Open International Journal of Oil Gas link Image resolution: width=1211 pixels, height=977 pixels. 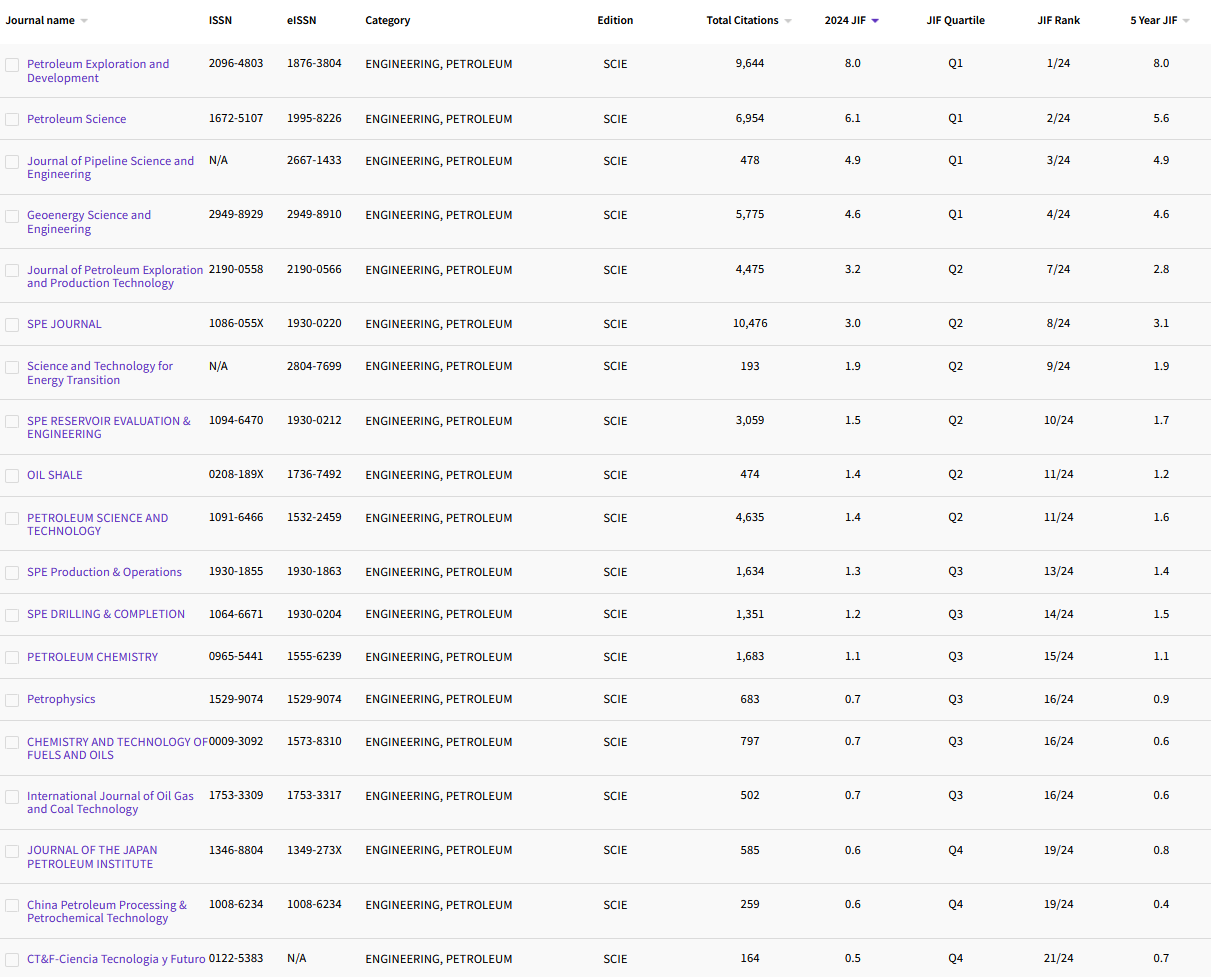[110, 802]
